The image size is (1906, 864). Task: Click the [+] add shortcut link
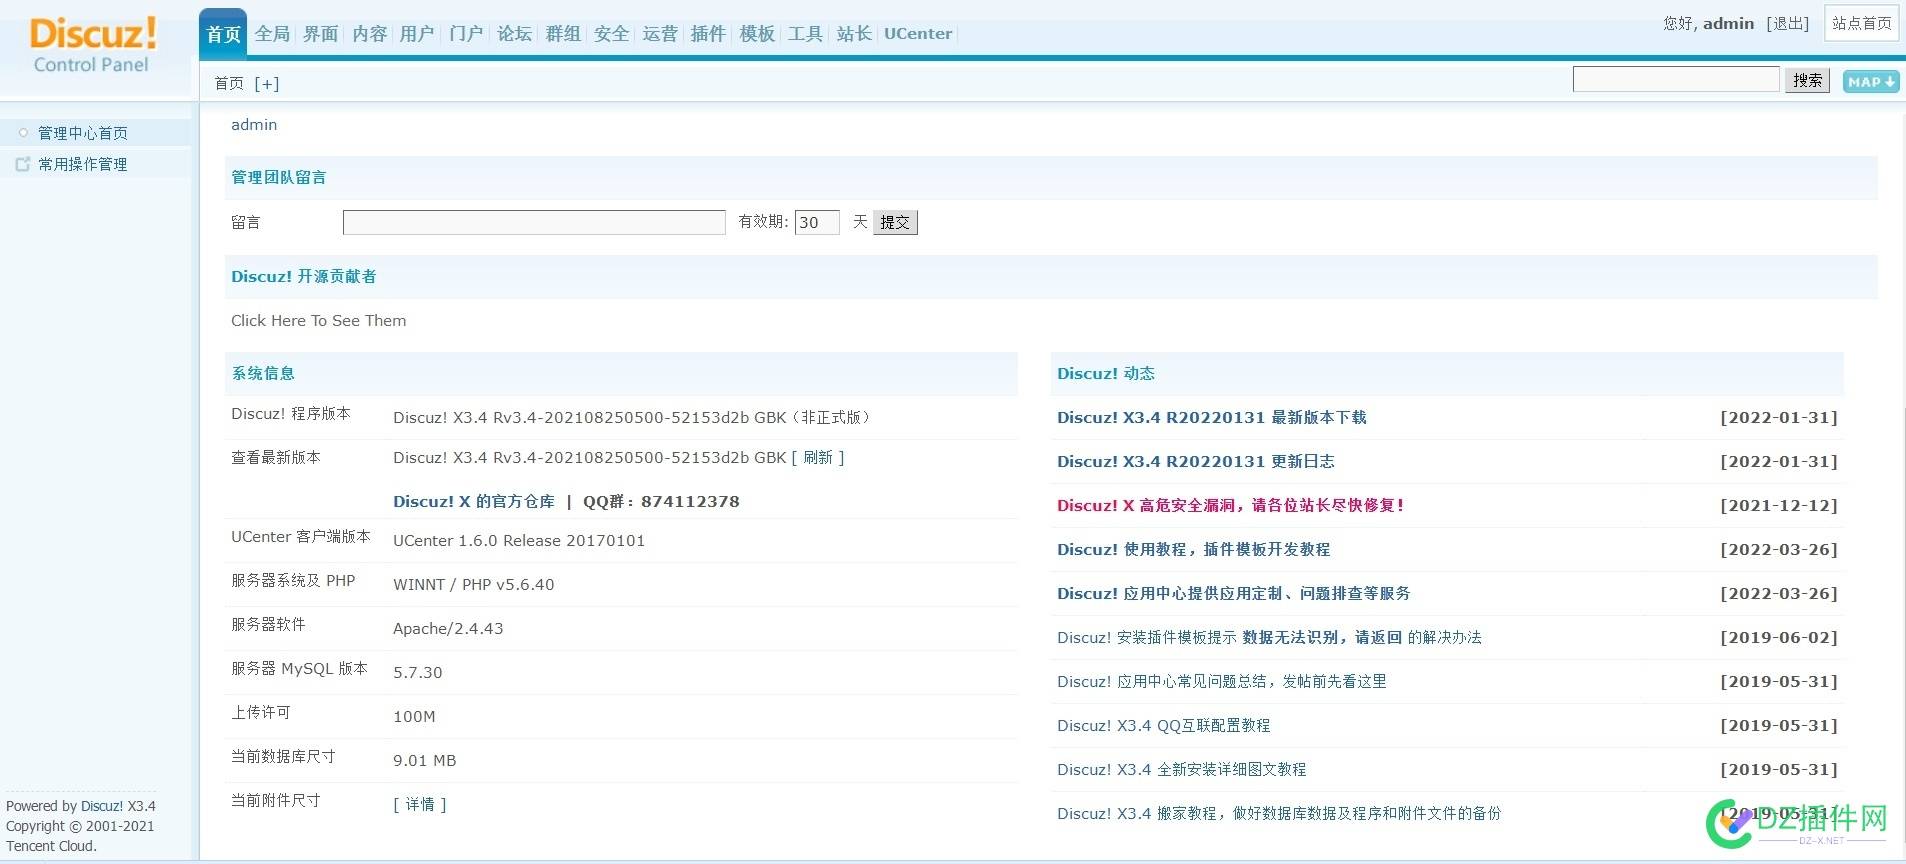(267, 84)
